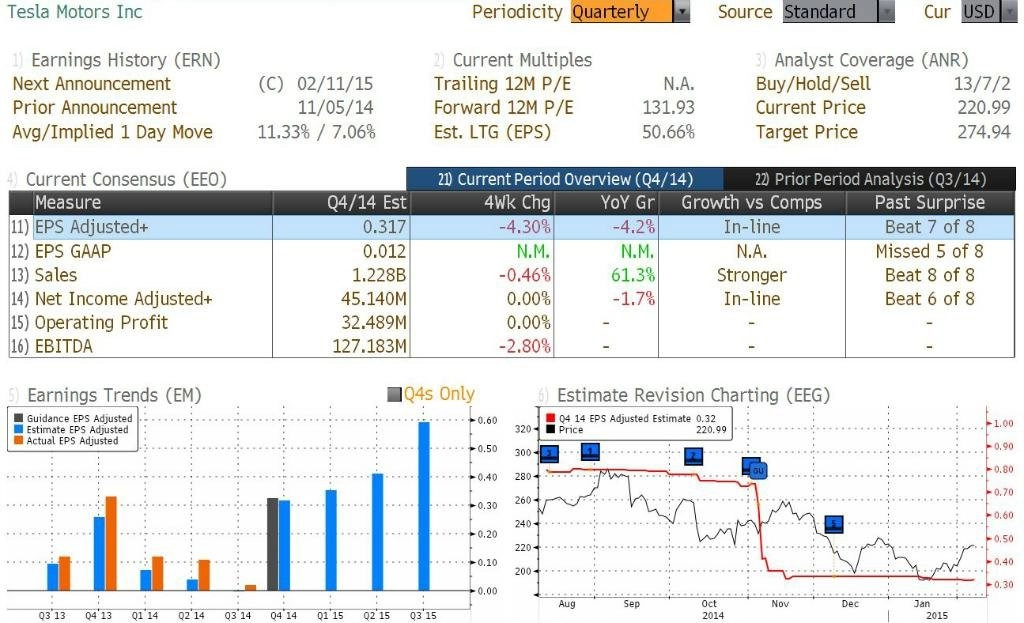
Task: Click the Beat 6 of 8 cell
Action: [930, 298]
